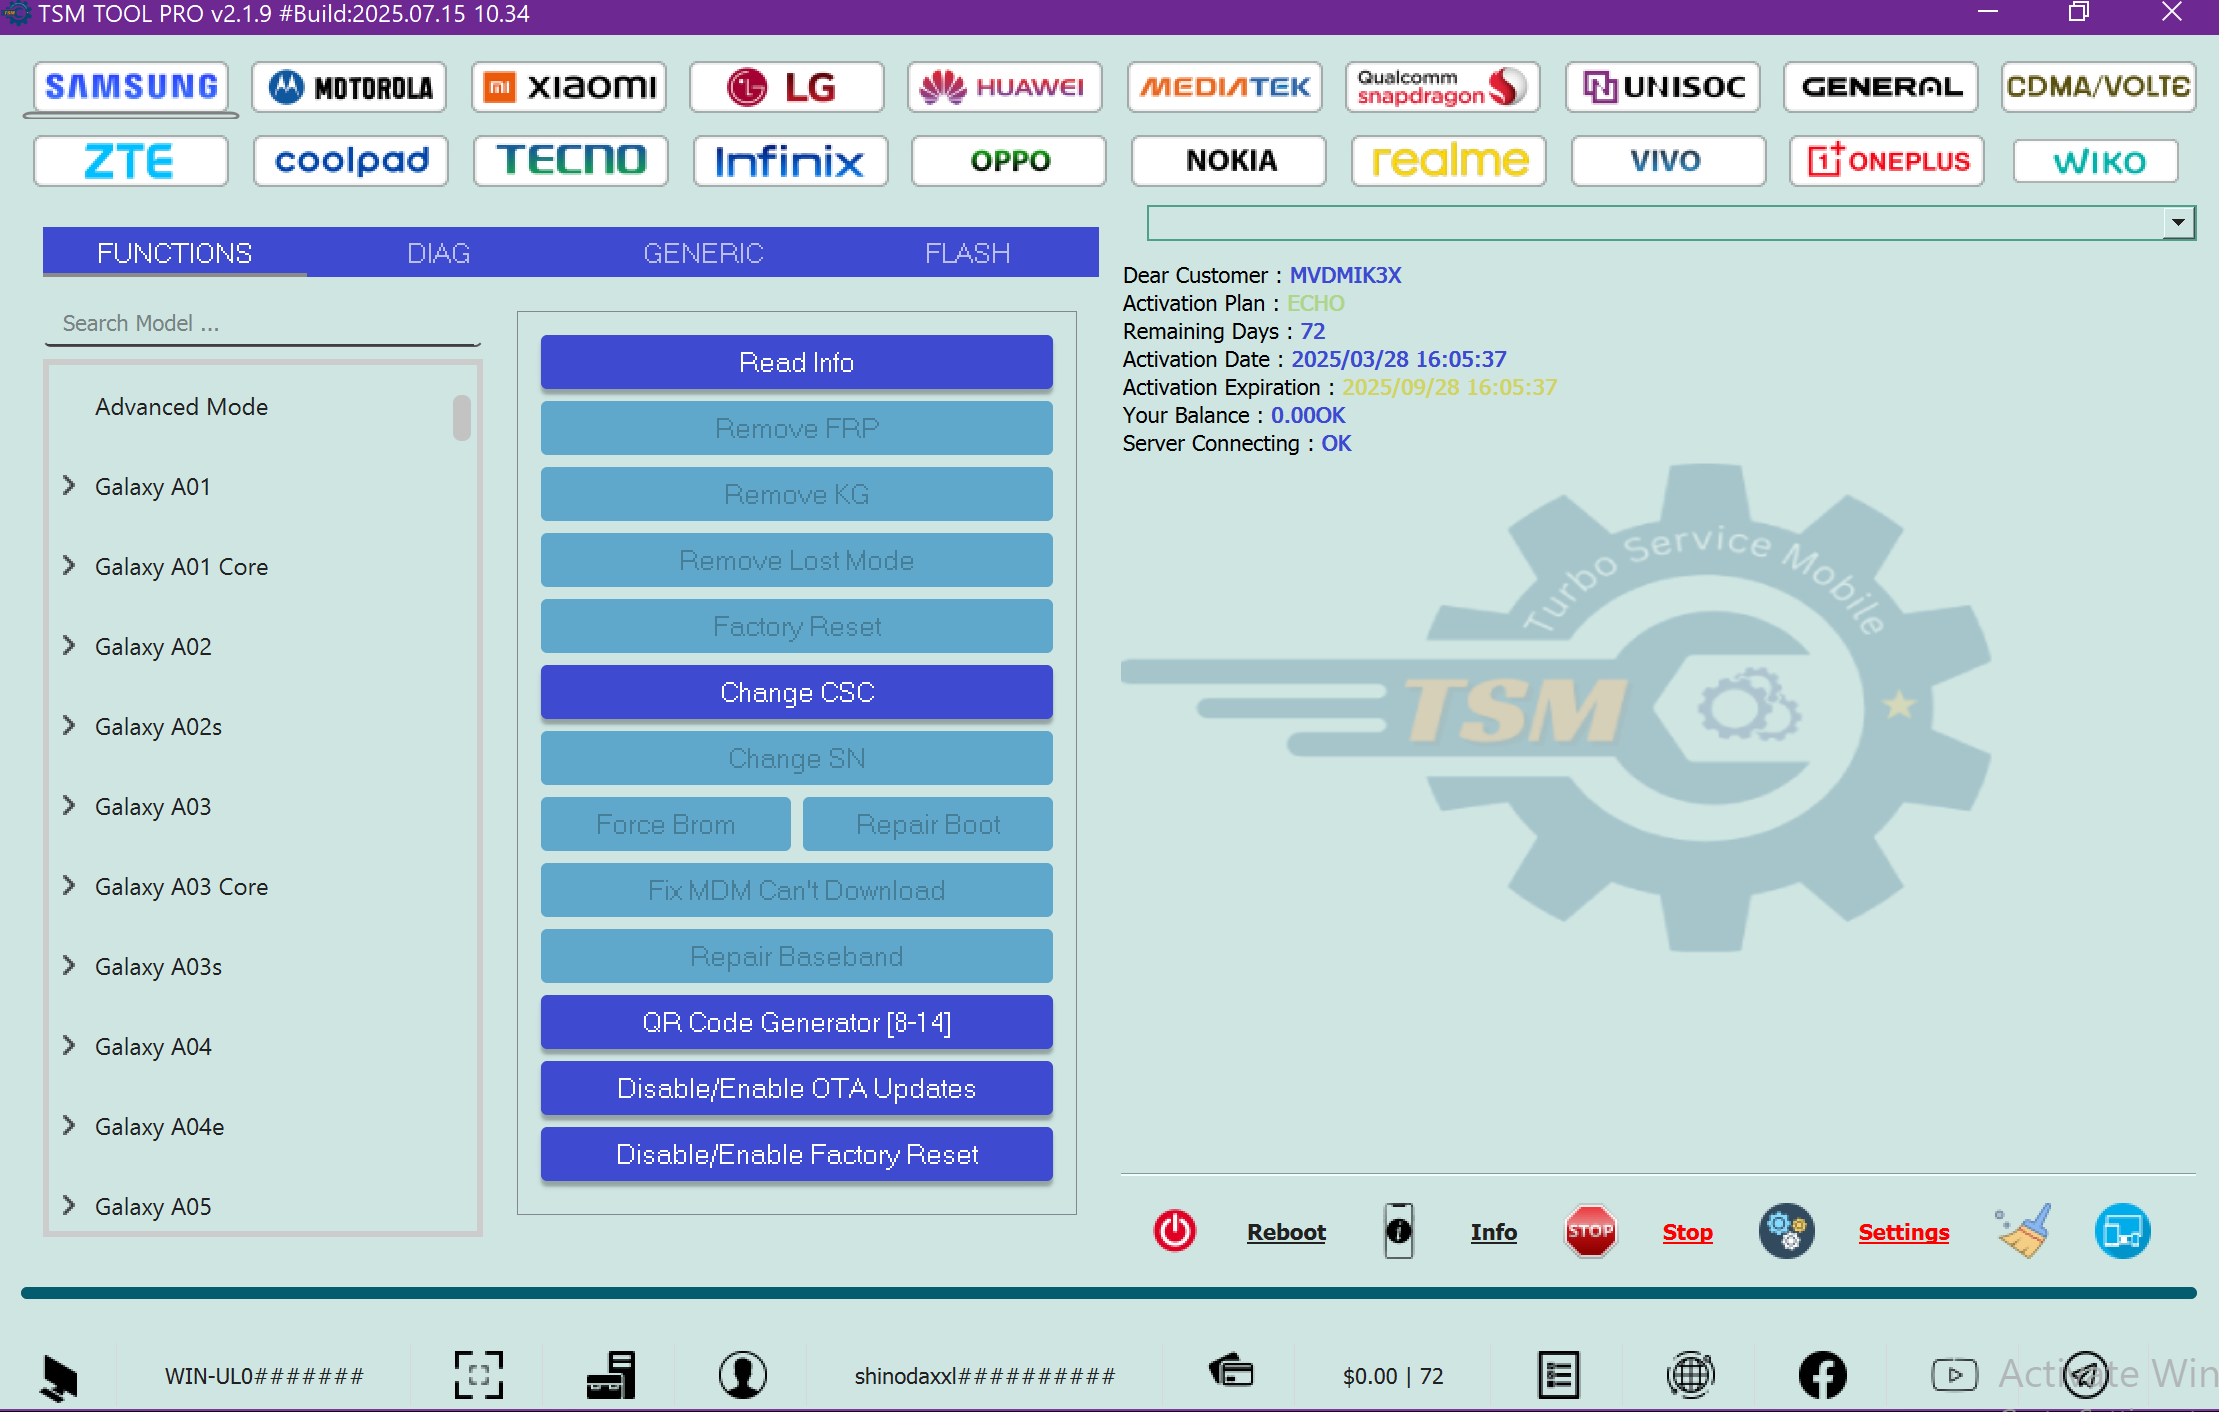Choose the Xiaomi brand logo

pyautogui.click(x=569, y=87)
